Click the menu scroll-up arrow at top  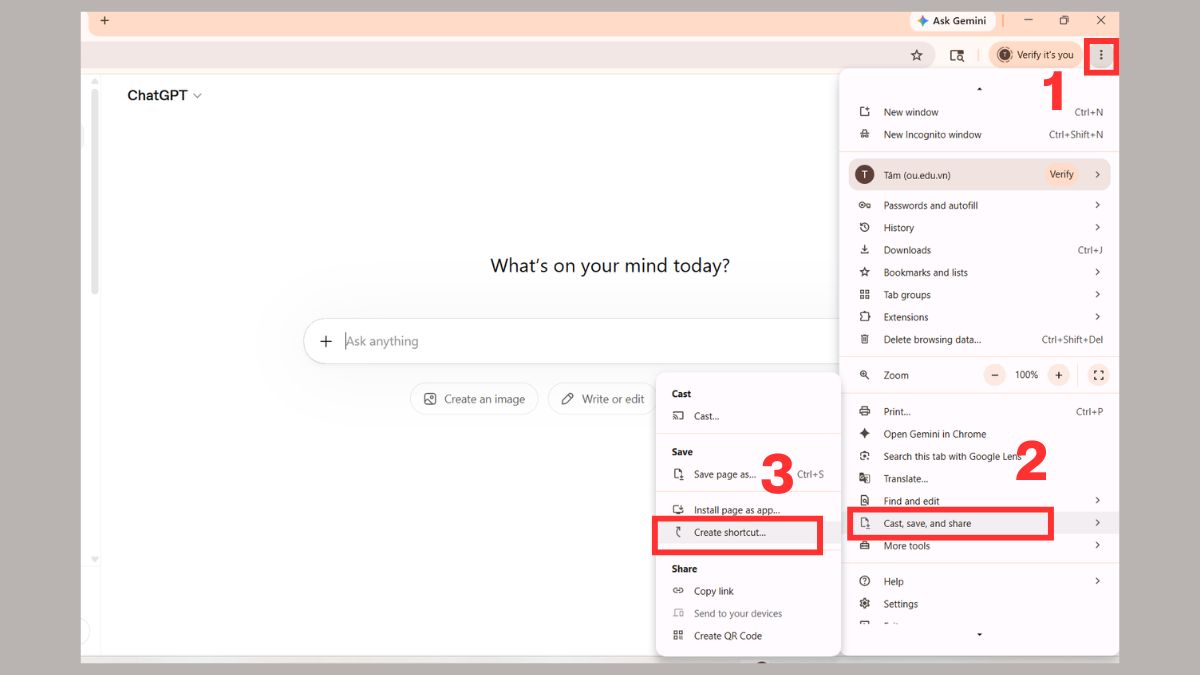pos(979,90)
